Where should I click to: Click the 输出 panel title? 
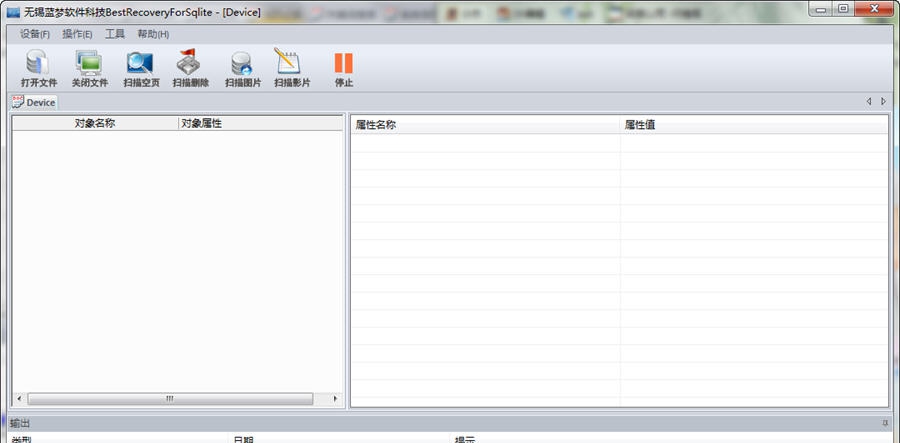[x=20, y=423]
